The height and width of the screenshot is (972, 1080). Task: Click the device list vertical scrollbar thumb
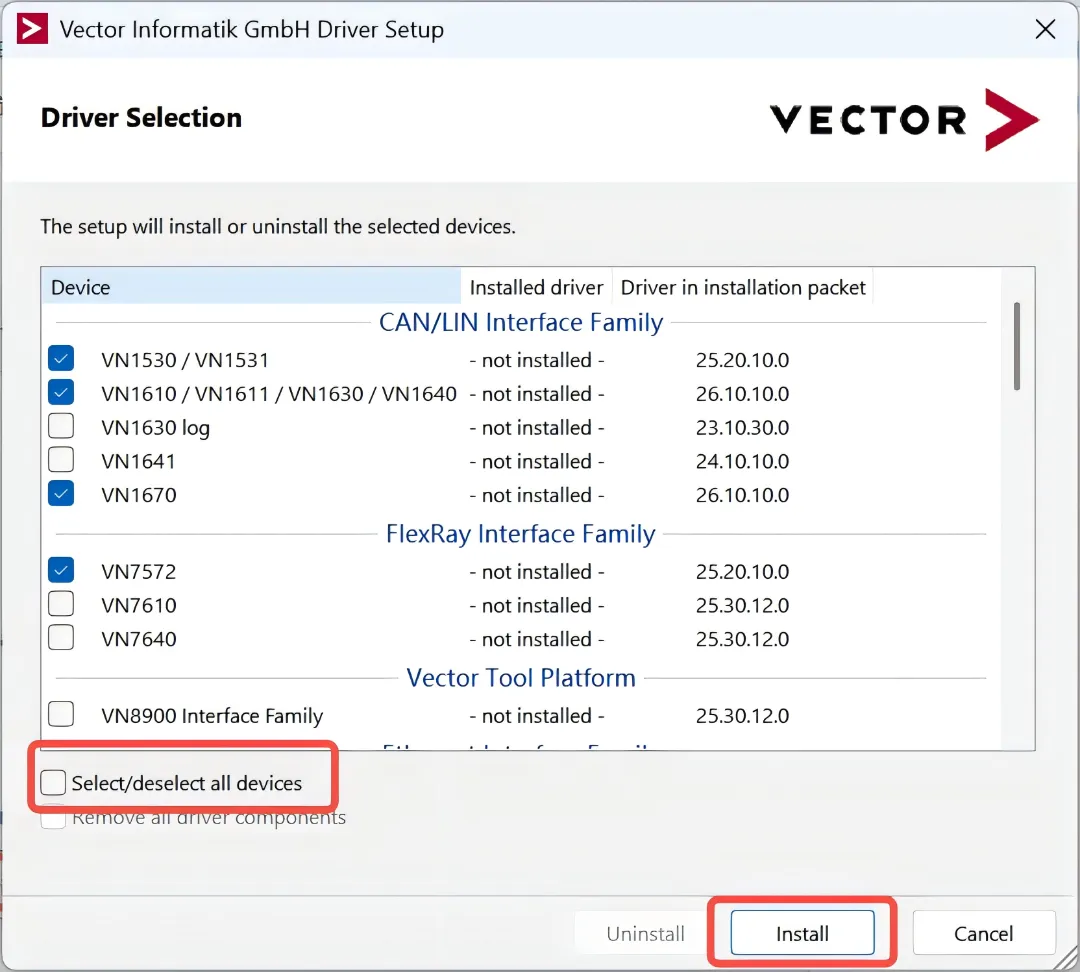(x=1017, y=346)
